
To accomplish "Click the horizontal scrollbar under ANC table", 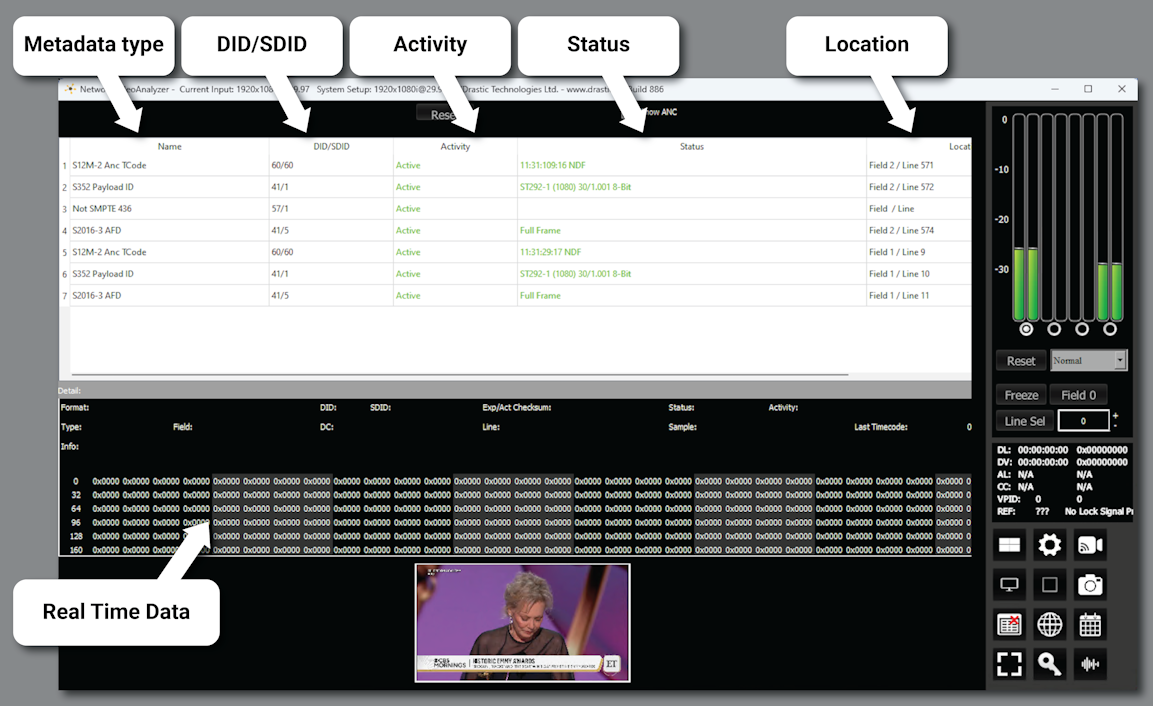I will point(460,375).
